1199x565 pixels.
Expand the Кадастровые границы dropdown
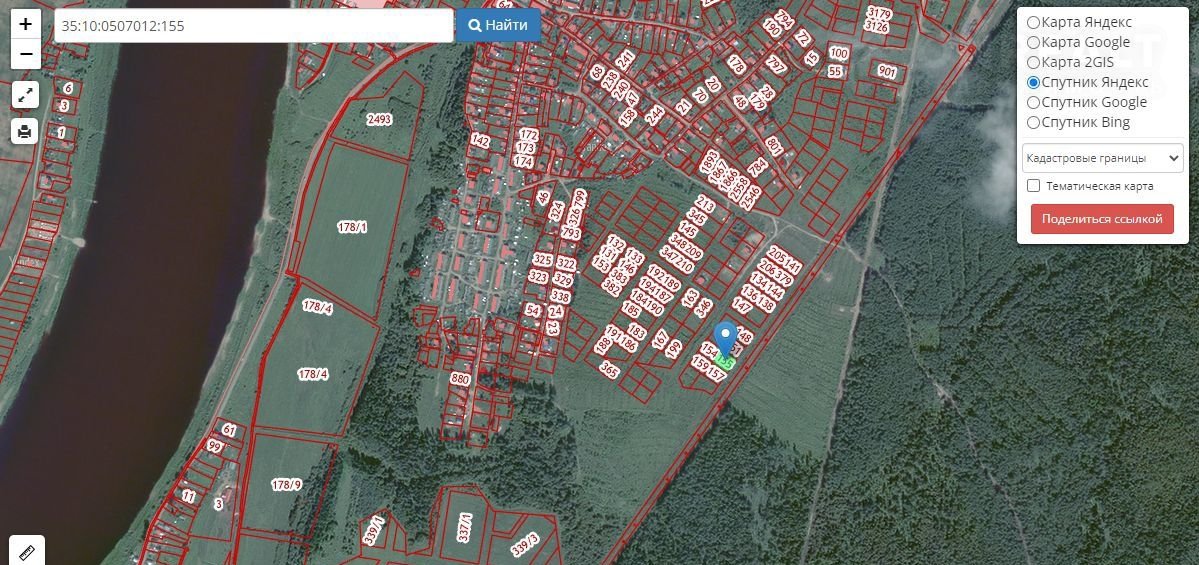tap(1102, 158)
